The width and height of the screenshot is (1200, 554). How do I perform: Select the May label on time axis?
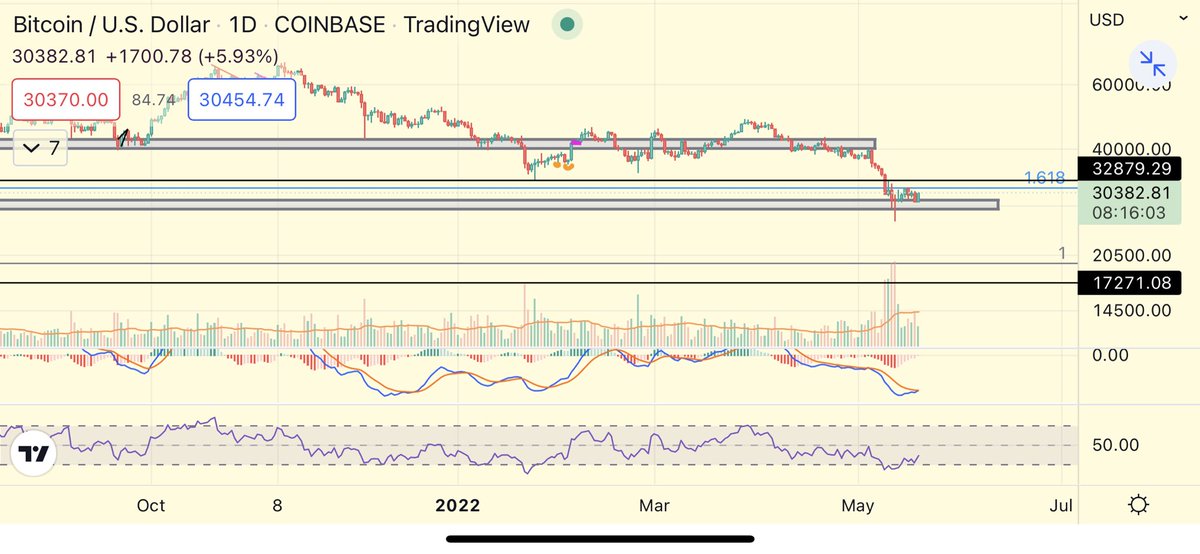pos(859,505)
